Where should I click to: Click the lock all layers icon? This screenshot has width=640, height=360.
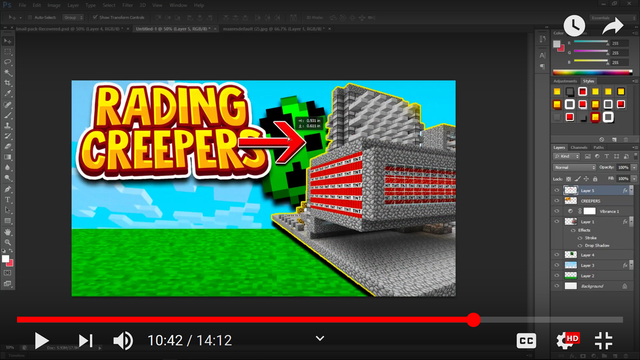[x=595, y=179]
